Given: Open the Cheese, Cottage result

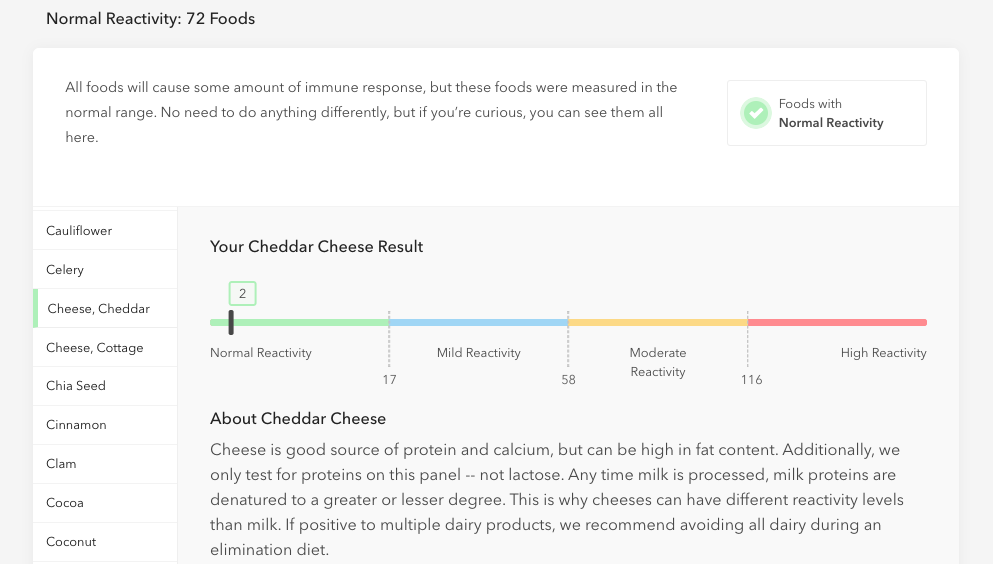Looking at the screenshot, I should (x=105, y=348).
